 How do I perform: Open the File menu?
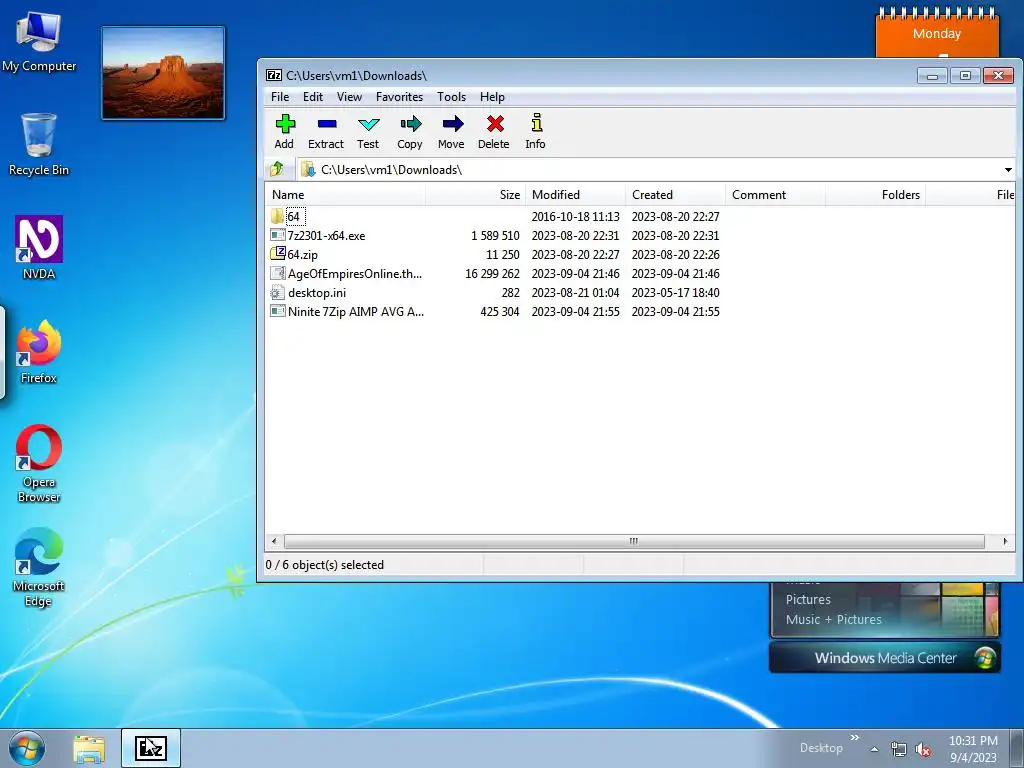(x=280, y=97)
